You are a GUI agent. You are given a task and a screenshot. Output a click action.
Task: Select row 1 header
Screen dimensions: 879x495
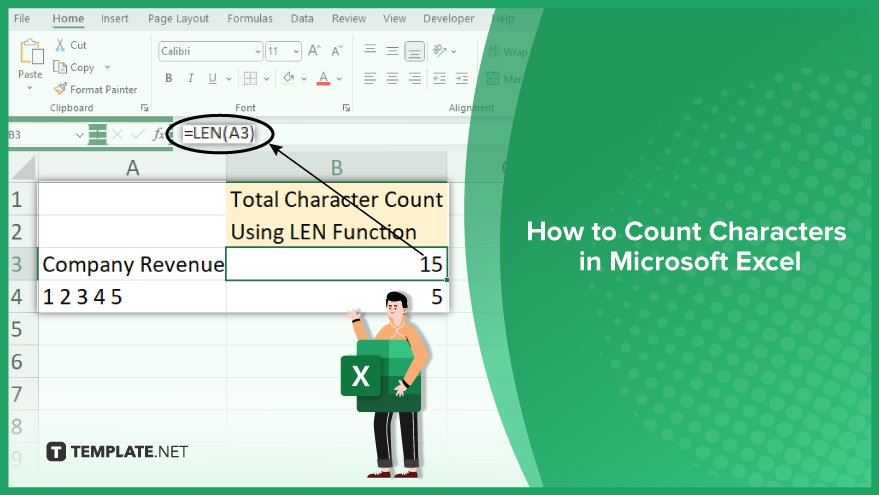(x=22, y=199)
